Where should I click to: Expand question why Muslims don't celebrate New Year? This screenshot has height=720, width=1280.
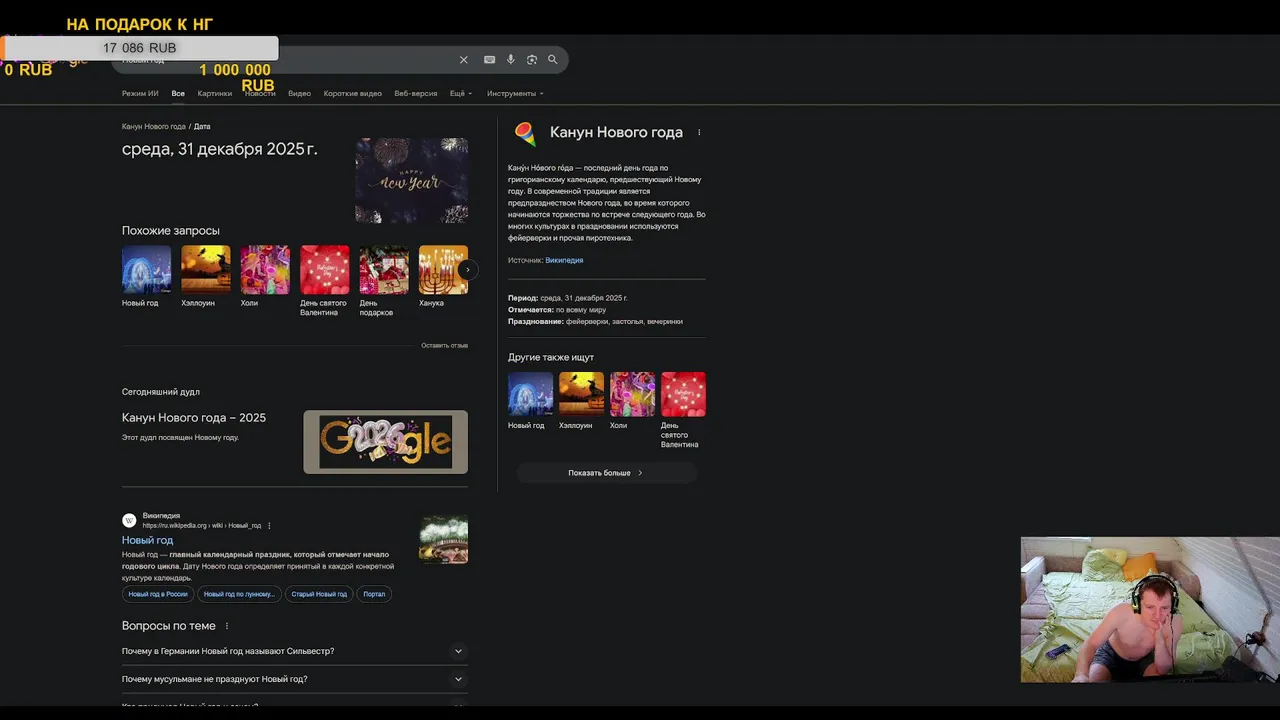point(295,679)
